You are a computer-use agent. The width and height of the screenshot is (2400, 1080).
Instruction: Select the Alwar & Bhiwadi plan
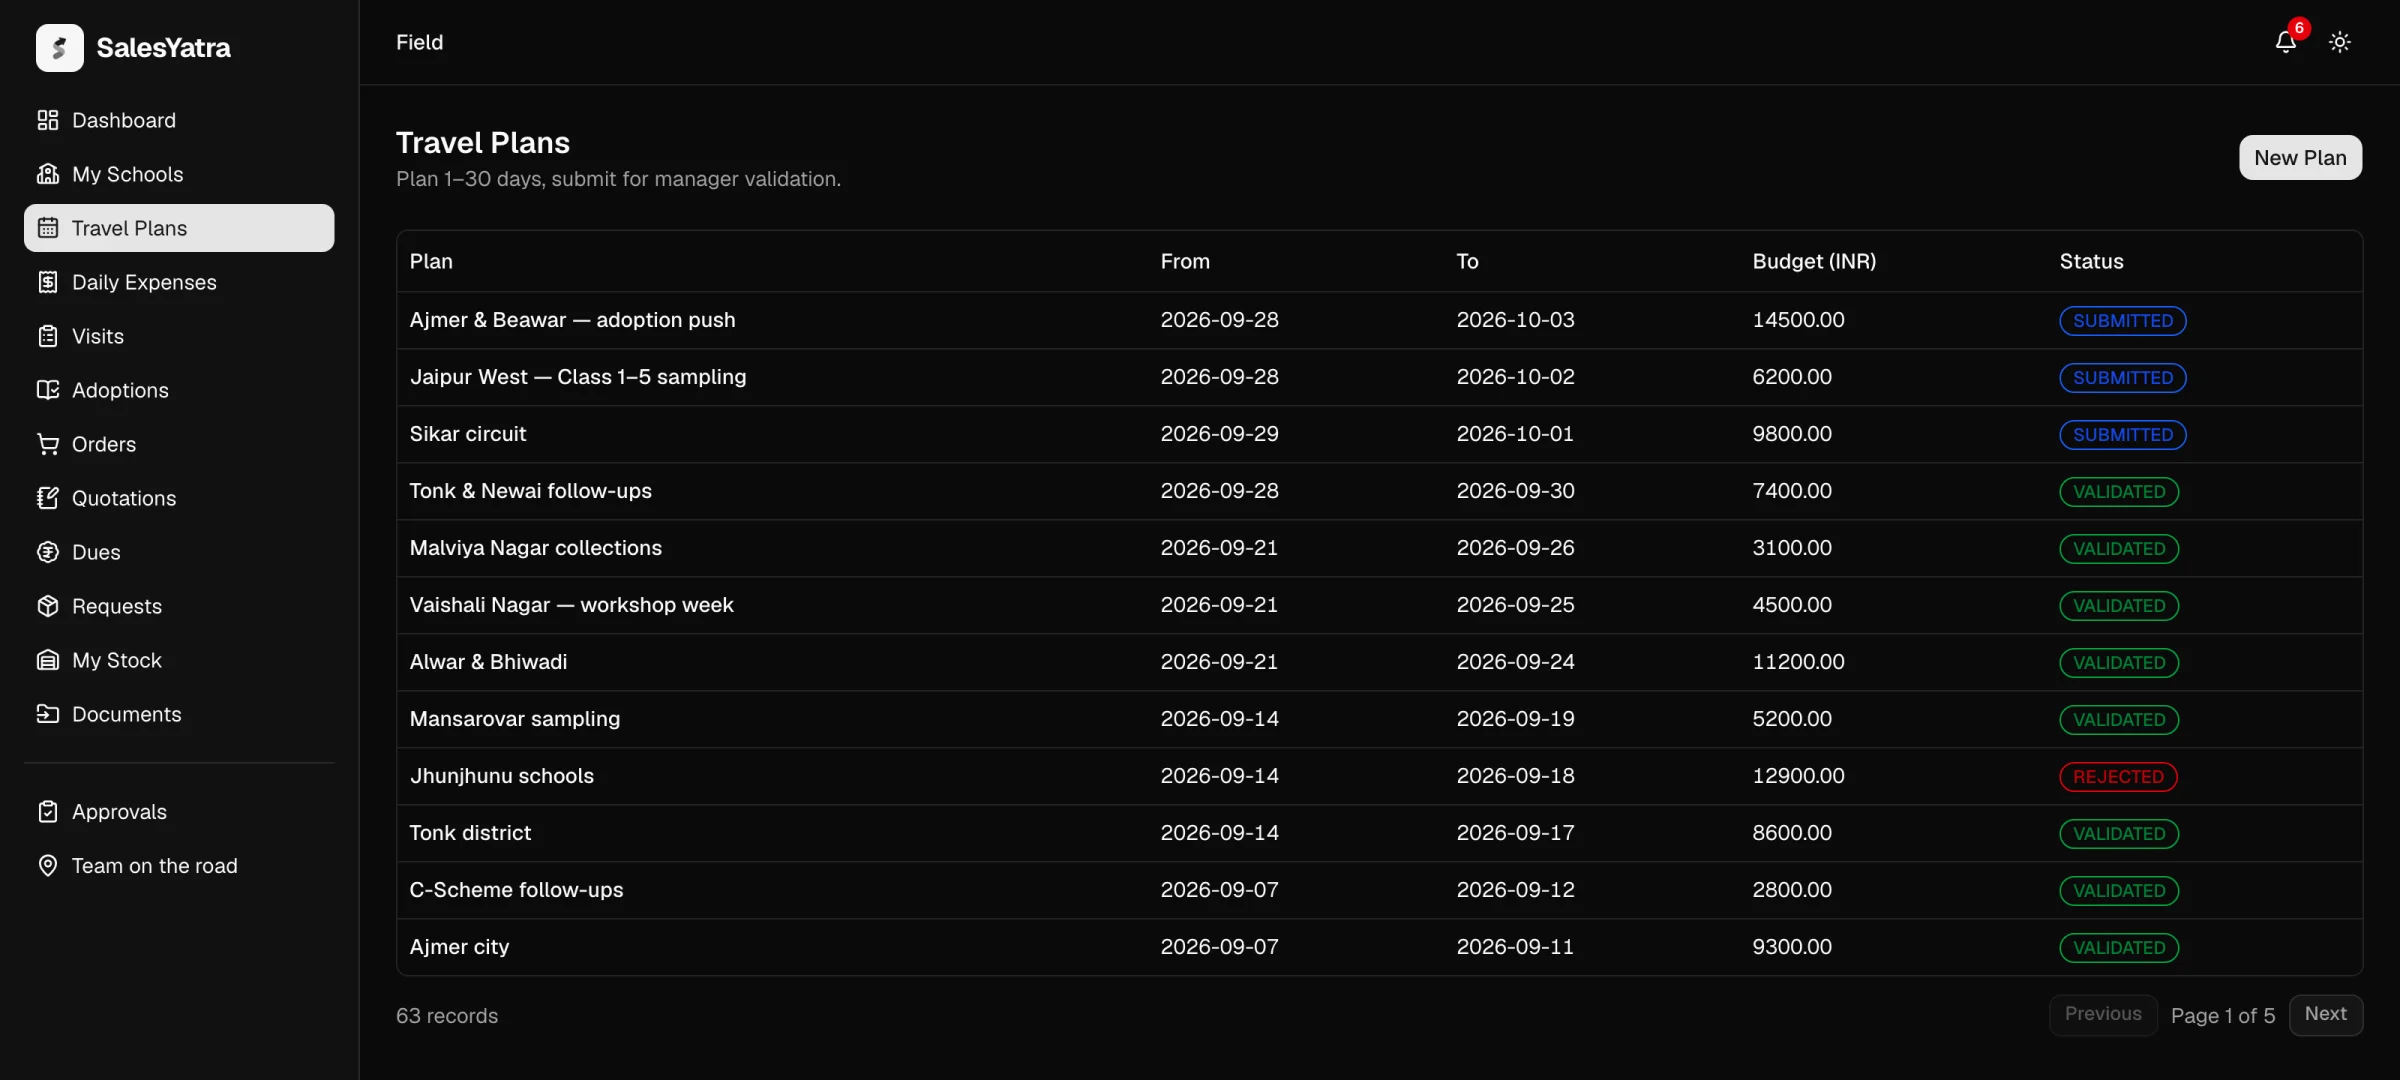tap(1379, 662)
